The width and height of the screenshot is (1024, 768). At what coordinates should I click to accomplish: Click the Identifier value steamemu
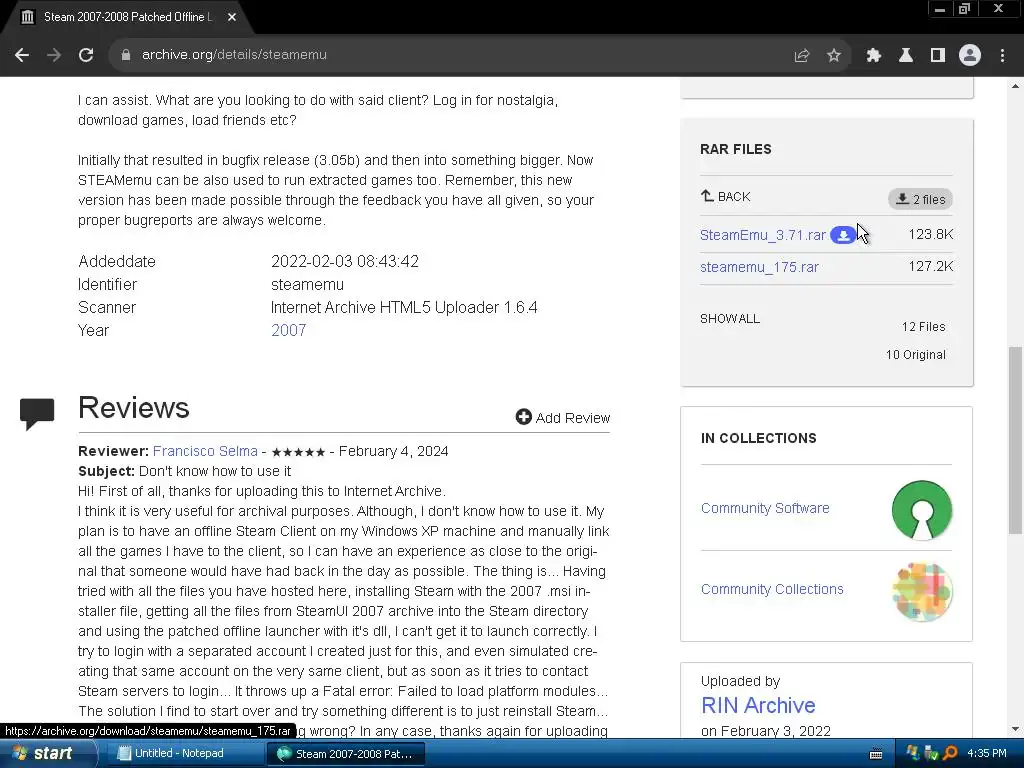pyautogui.click(x=308, y=285)
